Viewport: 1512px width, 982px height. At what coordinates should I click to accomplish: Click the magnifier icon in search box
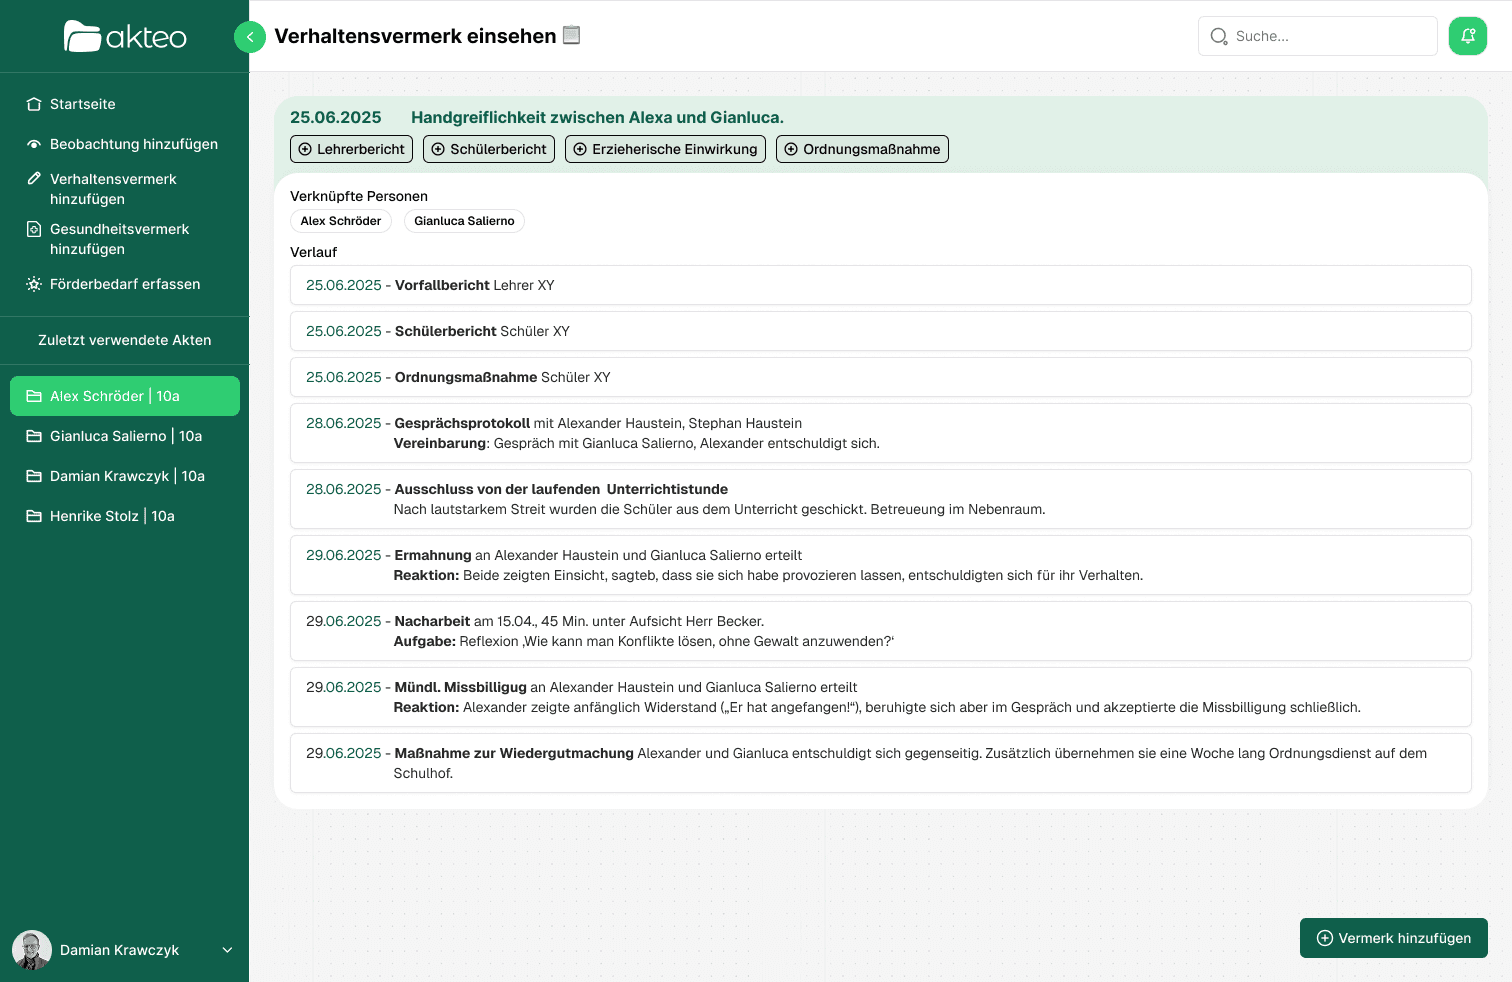click(1219, 36)
